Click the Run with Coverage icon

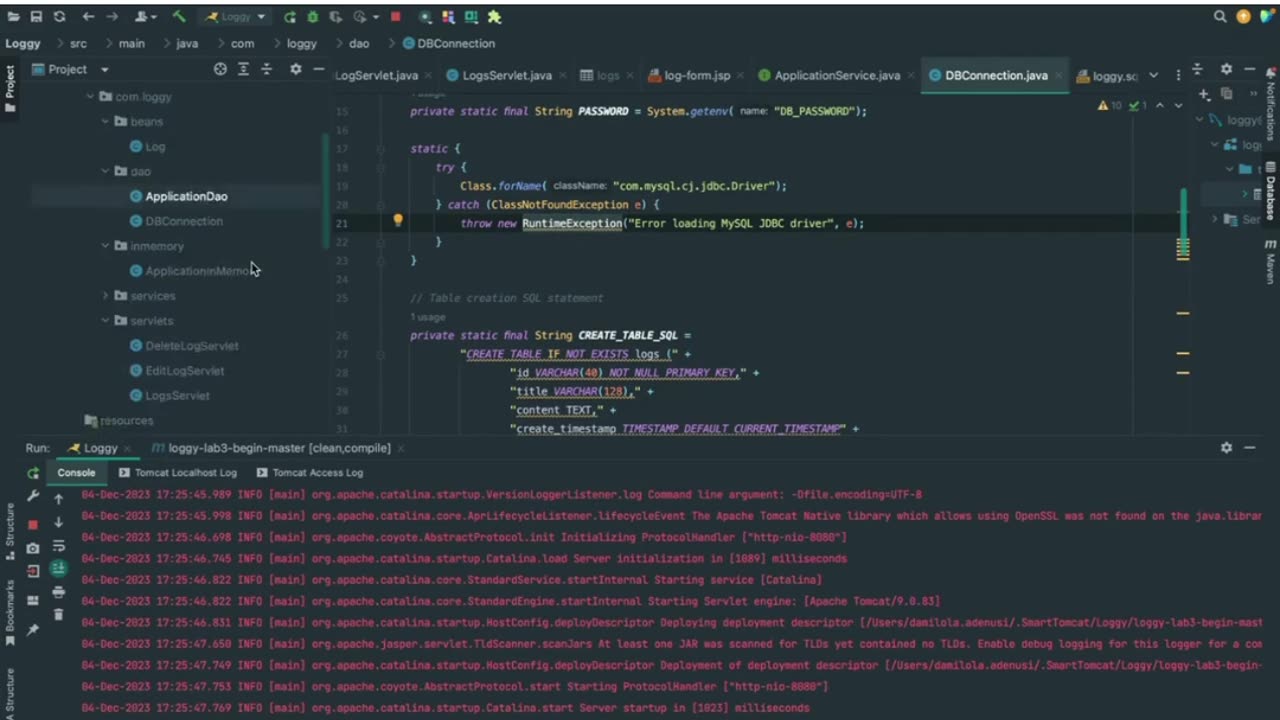click(335, 17)
